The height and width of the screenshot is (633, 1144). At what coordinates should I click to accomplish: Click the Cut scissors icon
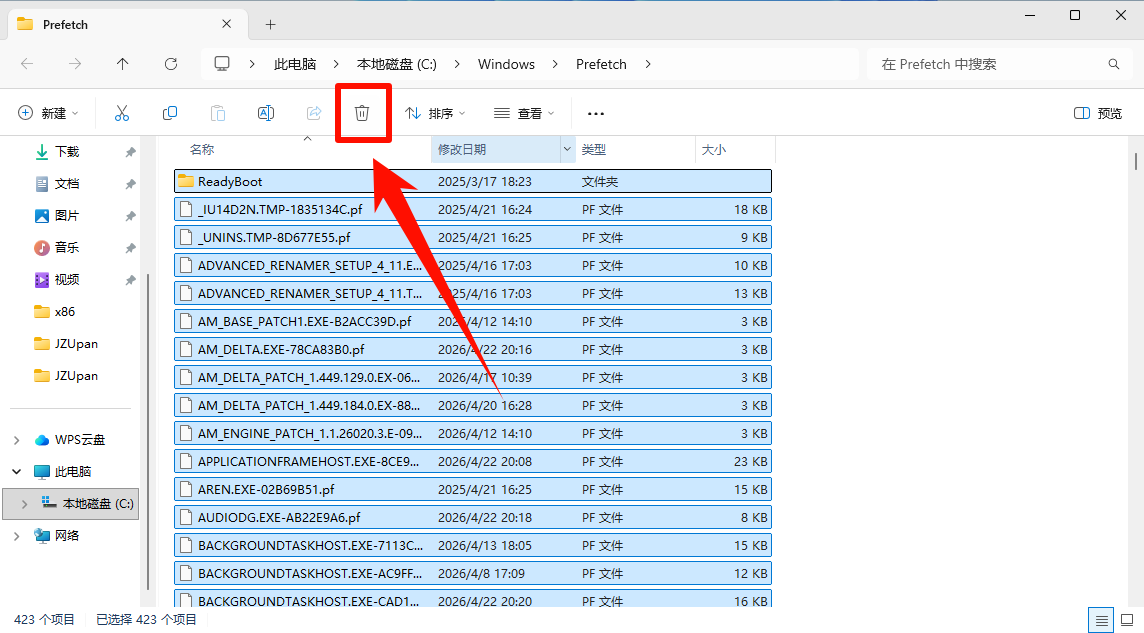click(122, 113)
